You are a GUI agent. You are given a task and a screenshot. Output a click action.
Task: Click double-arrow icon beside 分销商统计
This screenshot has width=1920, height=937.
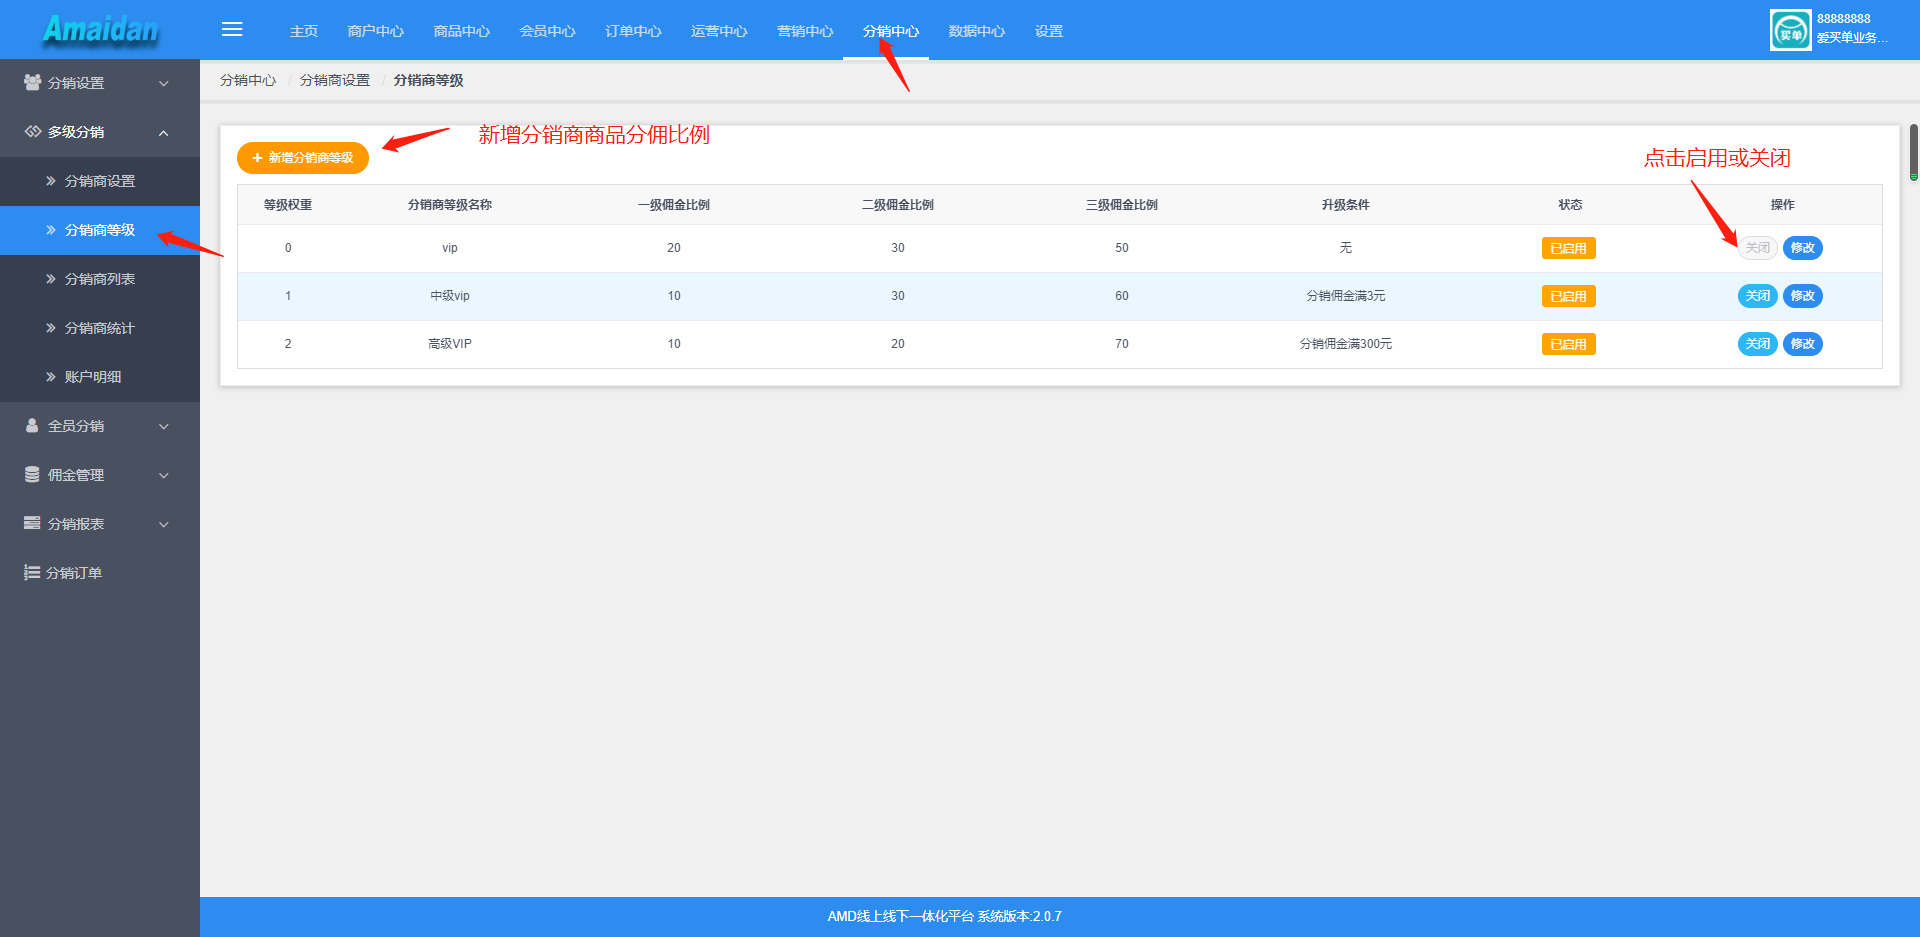click(x=50, y=328)
